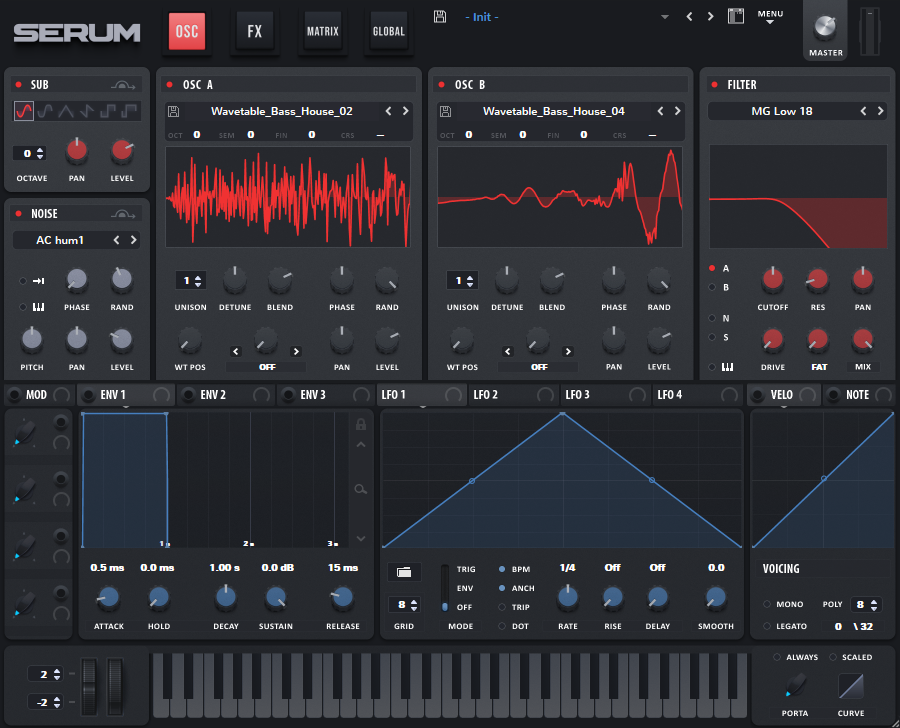
Task: Click the ENV 1 modulation source handle
Action: [x=88, y=395]
